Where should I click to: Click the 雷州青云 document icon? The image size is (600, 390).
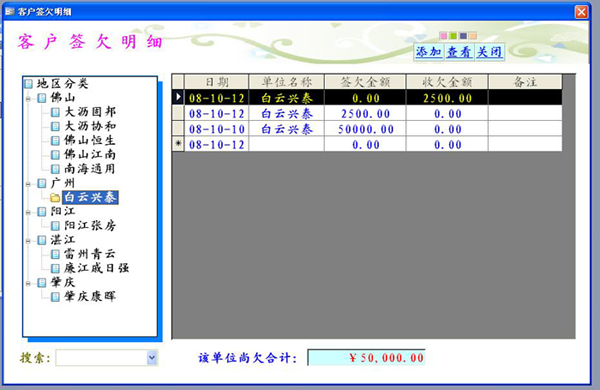55,254
